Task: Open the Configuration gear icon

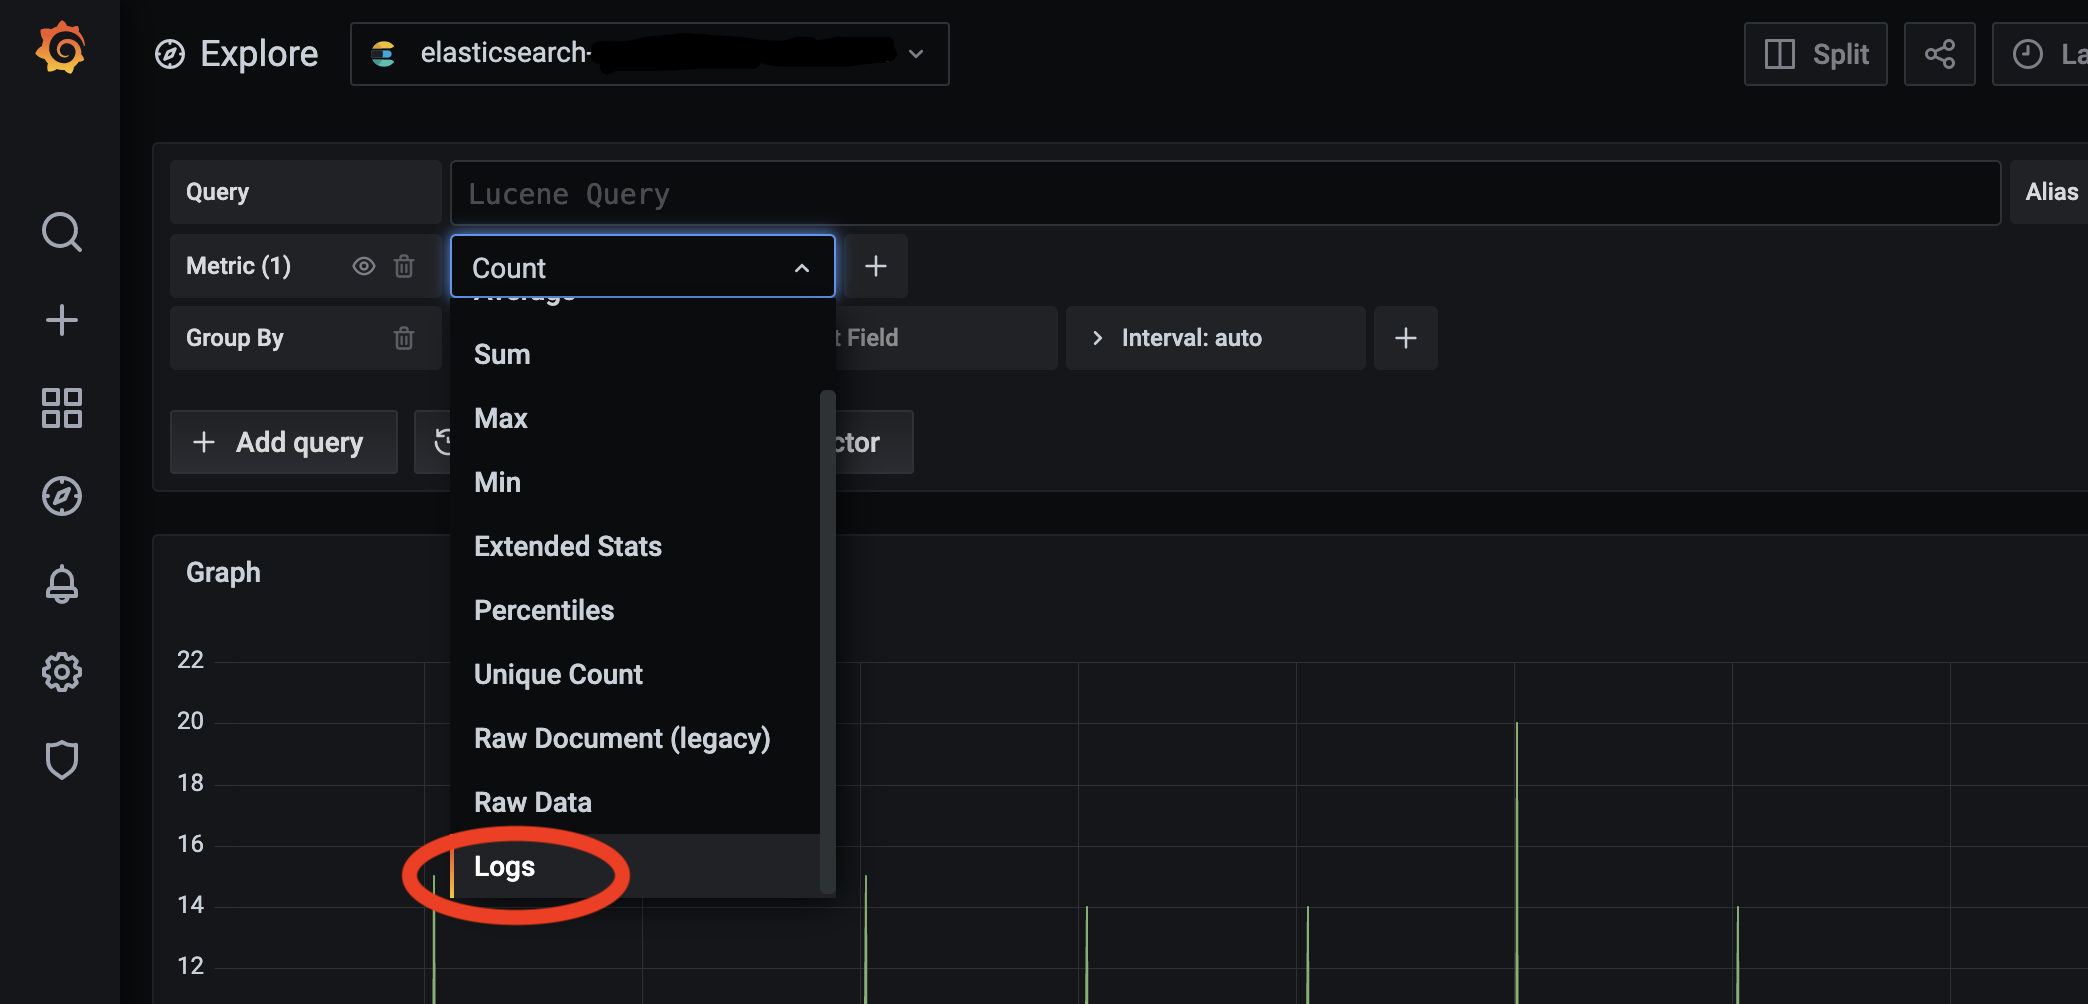Action: [61, 672]
